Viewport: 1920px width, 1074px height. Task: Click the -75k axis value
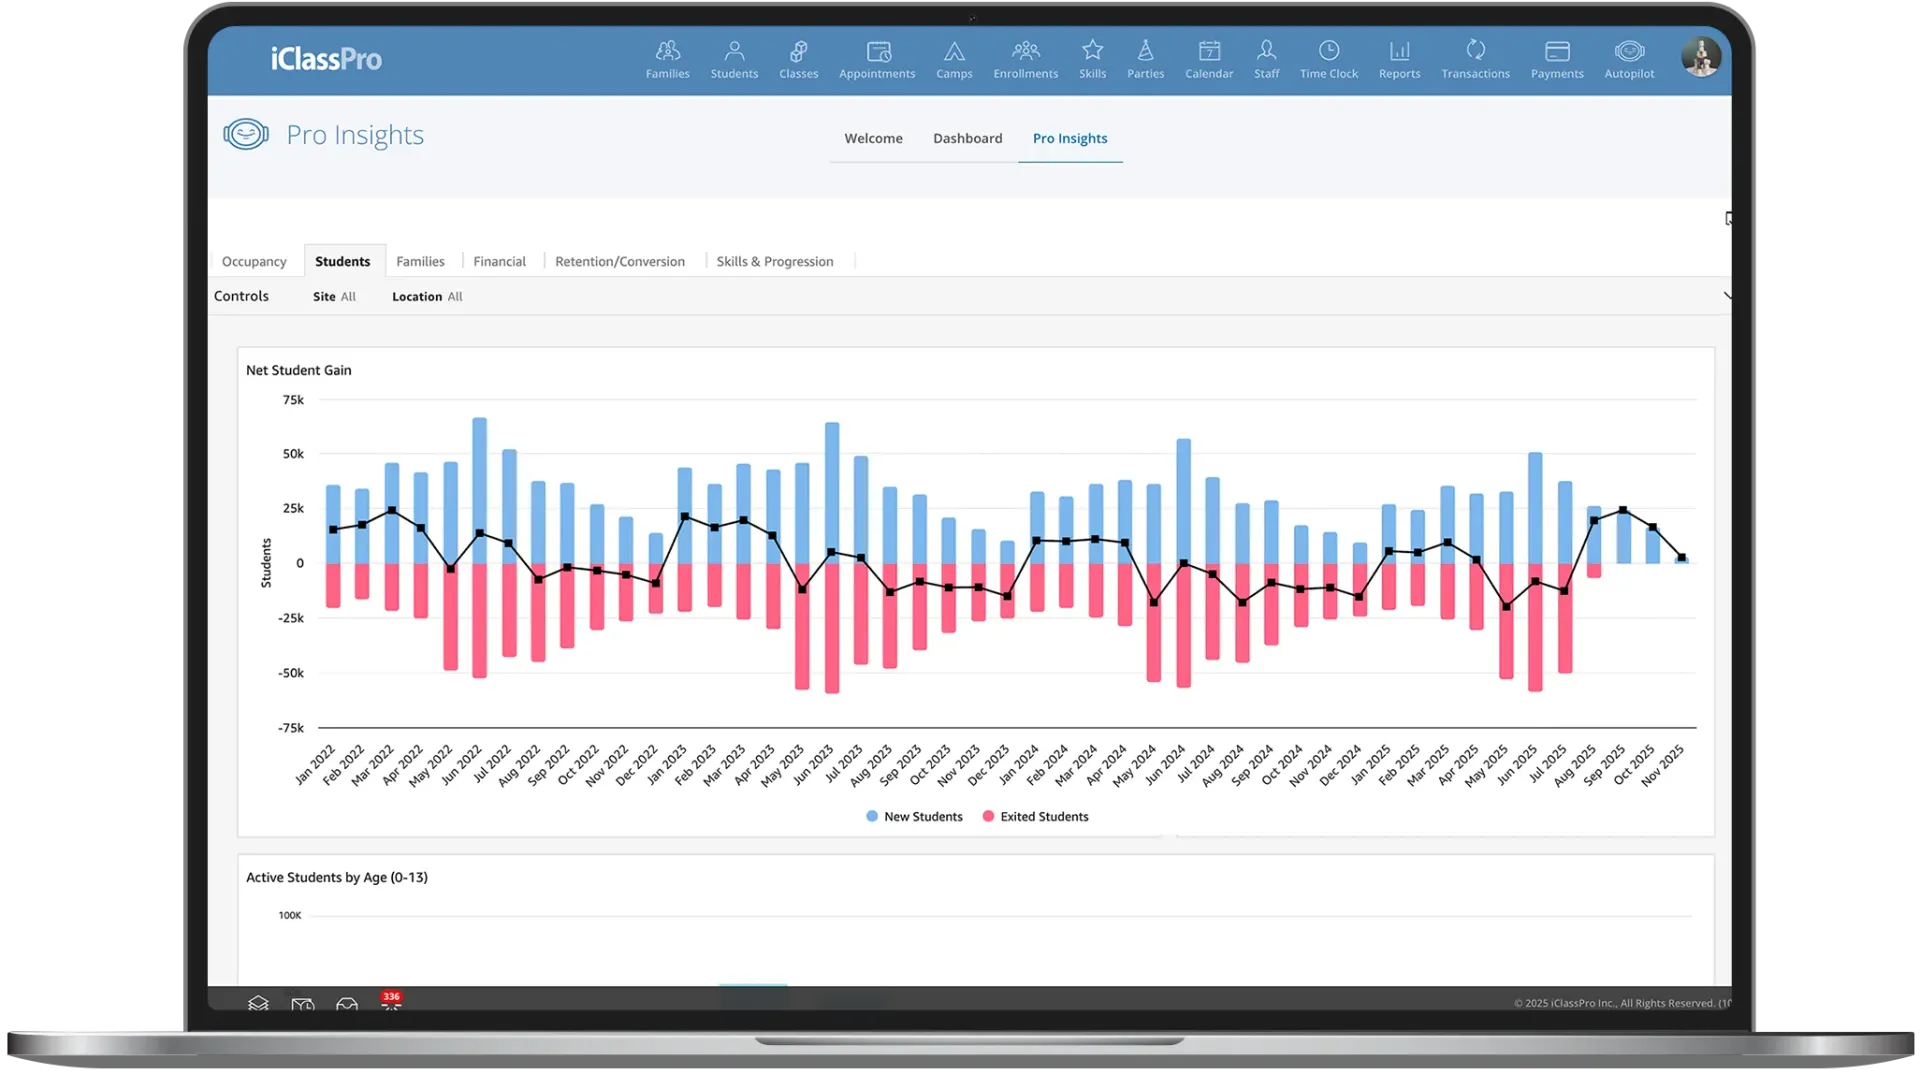coord(290,727)
